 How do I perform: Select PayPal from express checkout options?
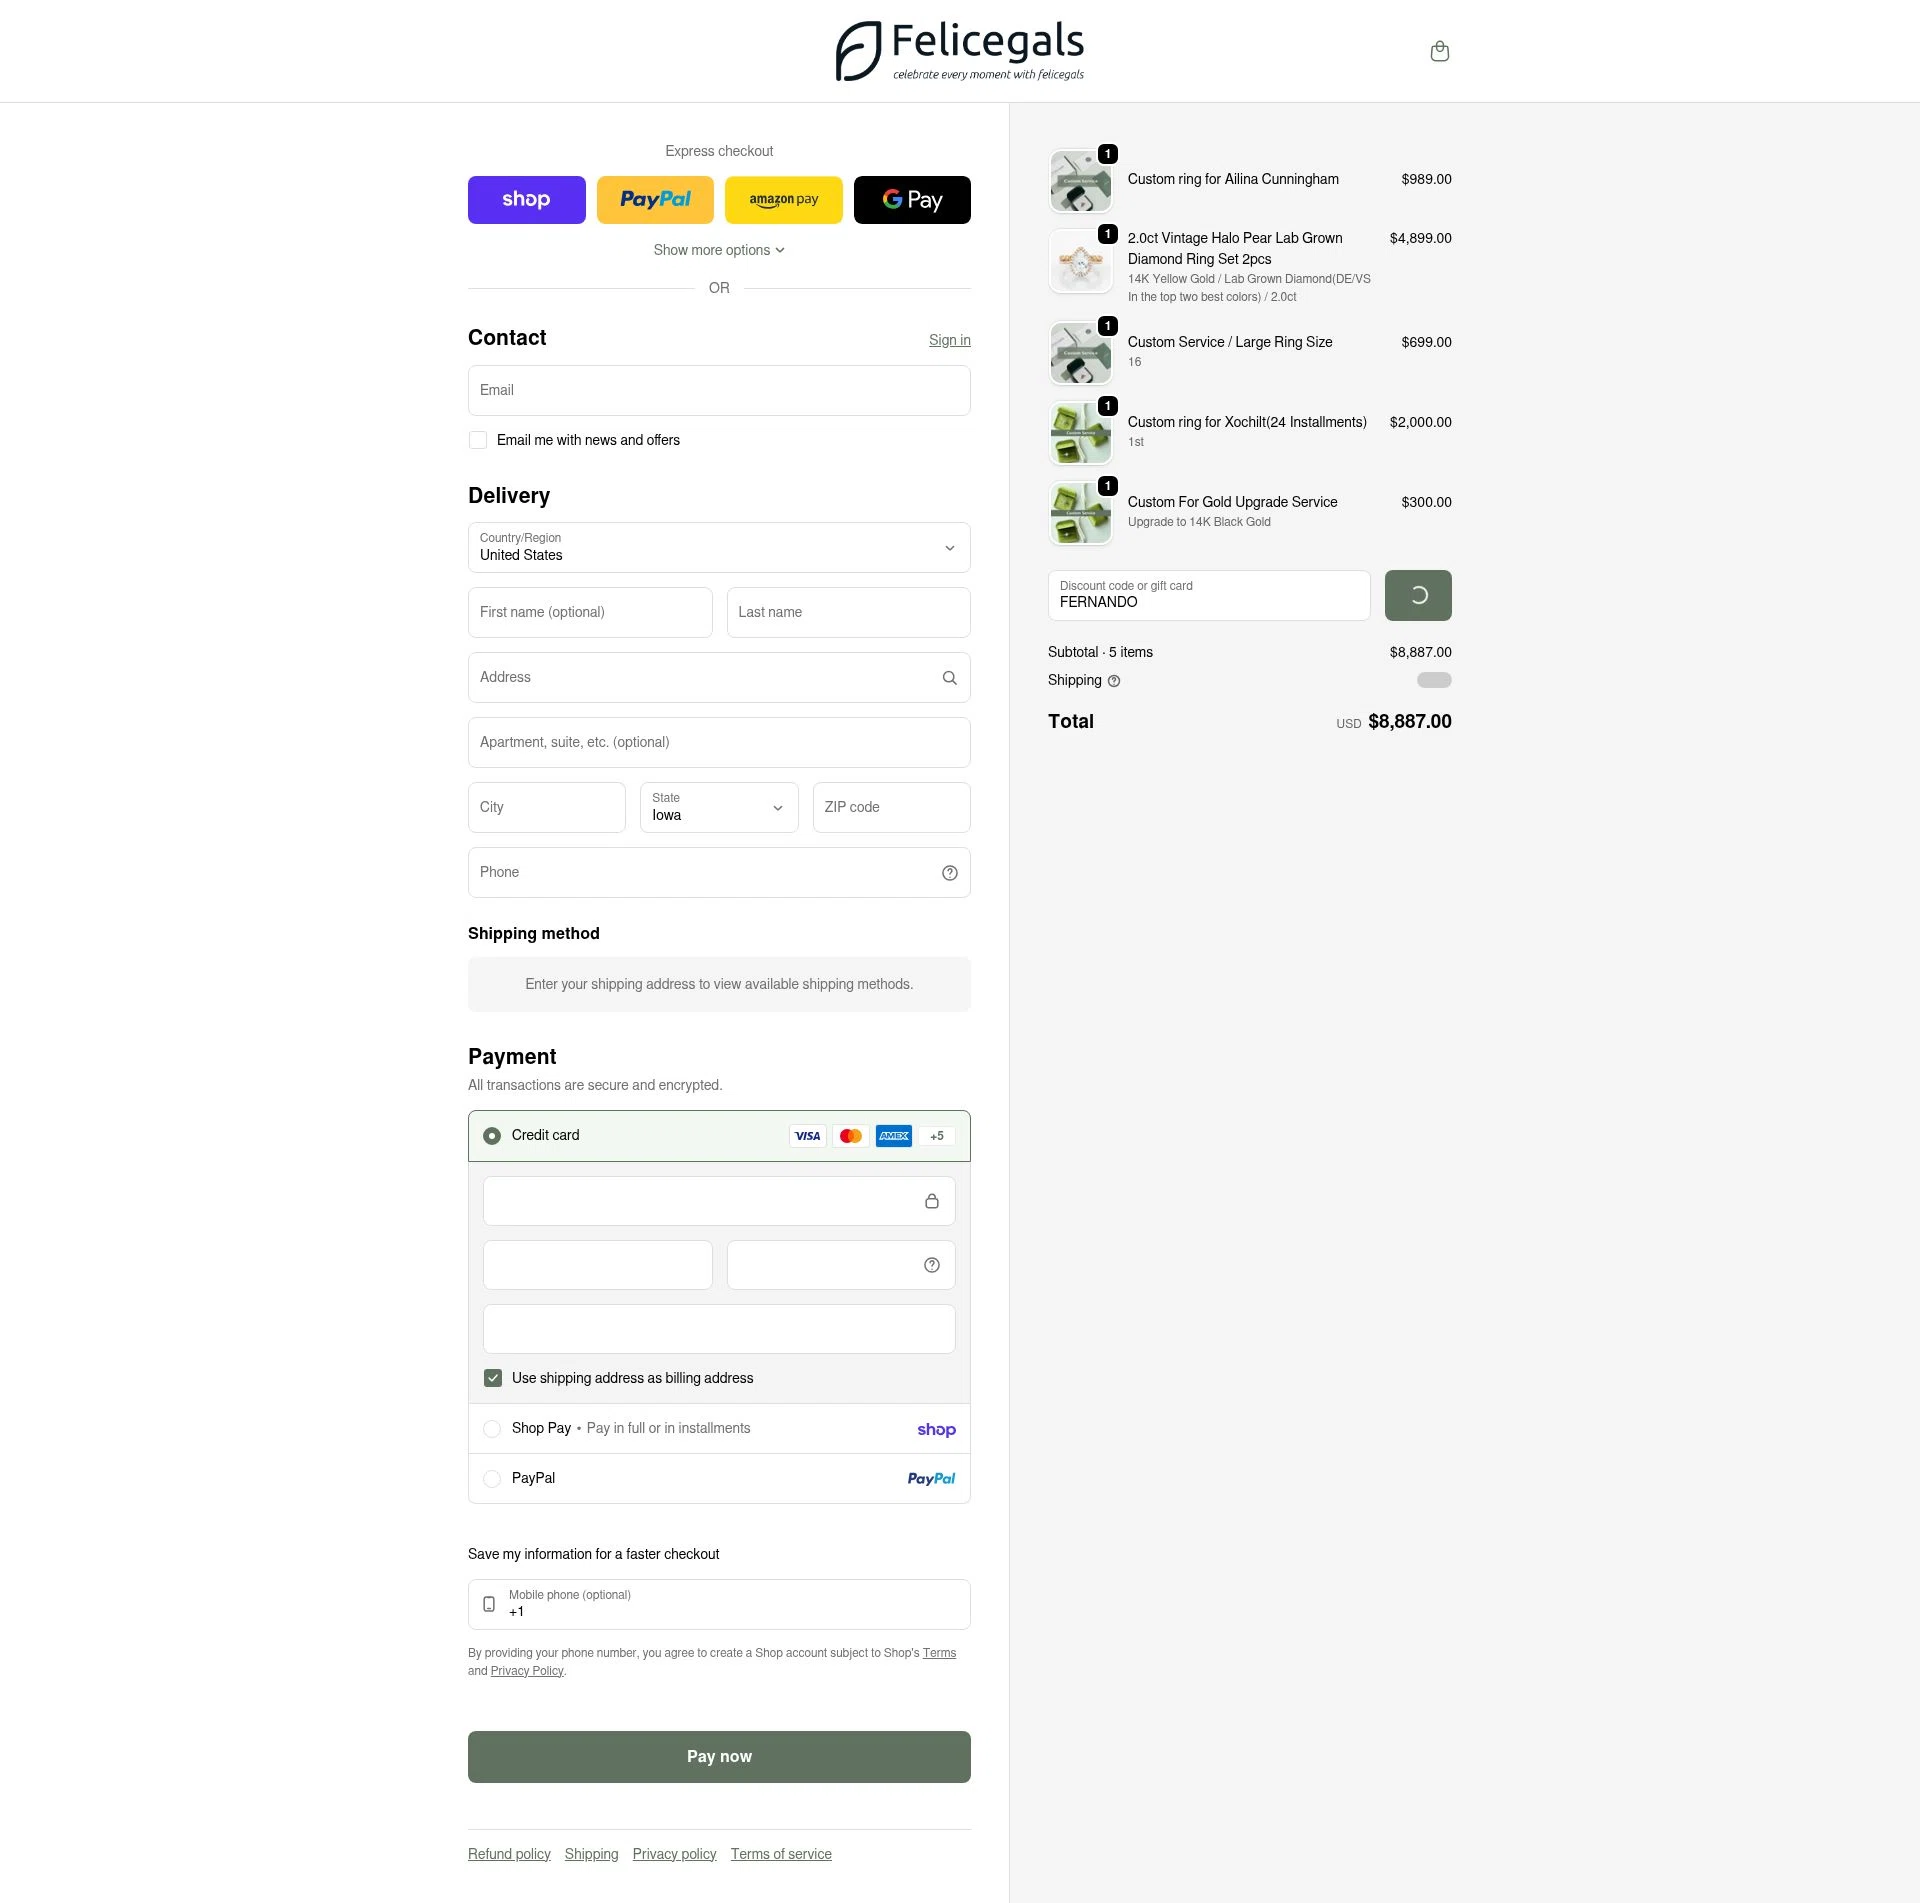point(655,199)
